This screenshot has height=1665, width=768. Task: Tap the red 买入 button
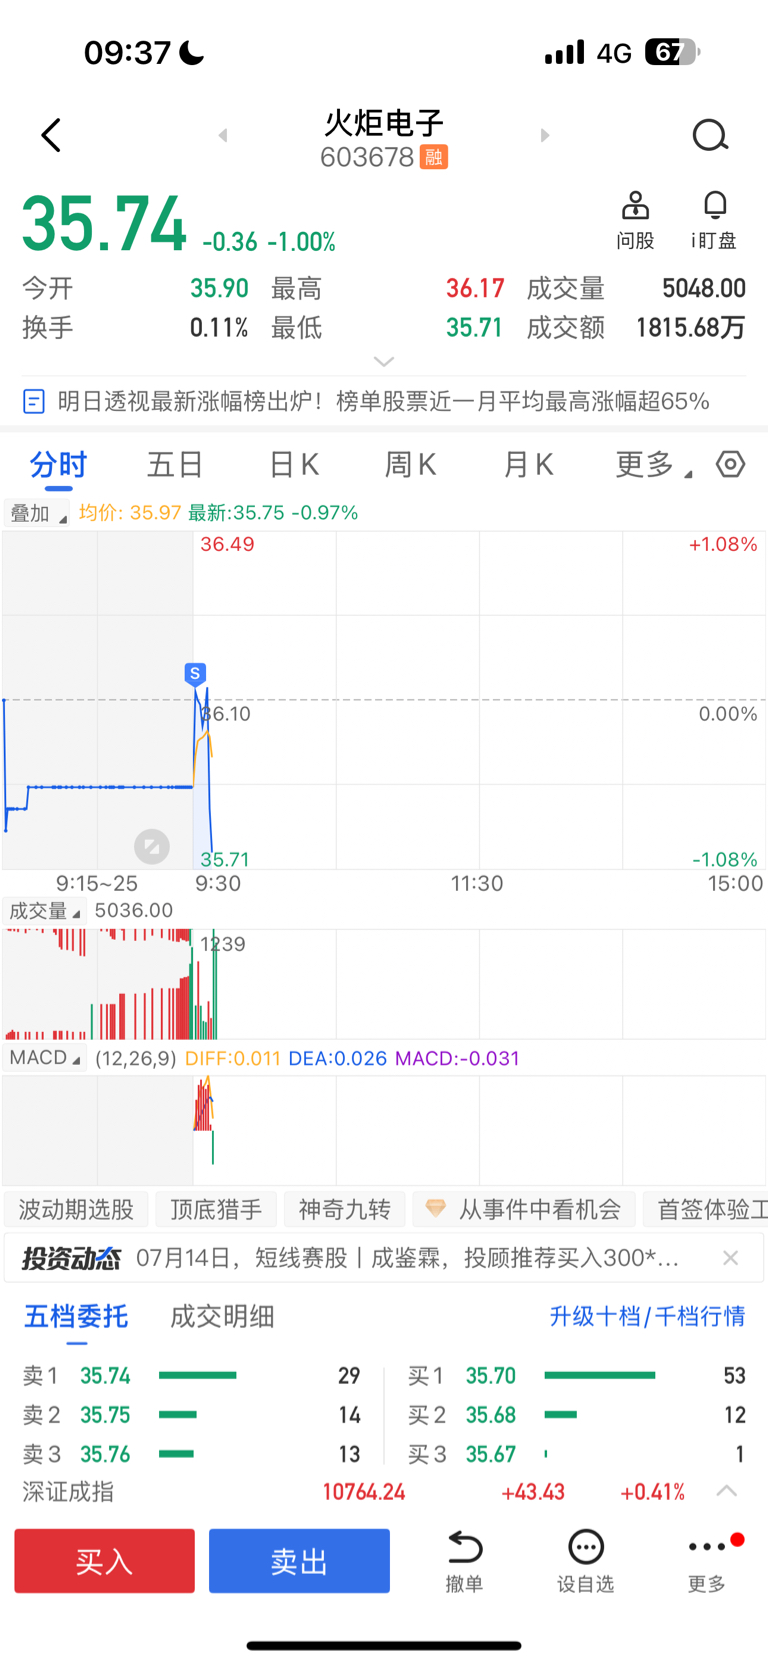(104, 1561)
